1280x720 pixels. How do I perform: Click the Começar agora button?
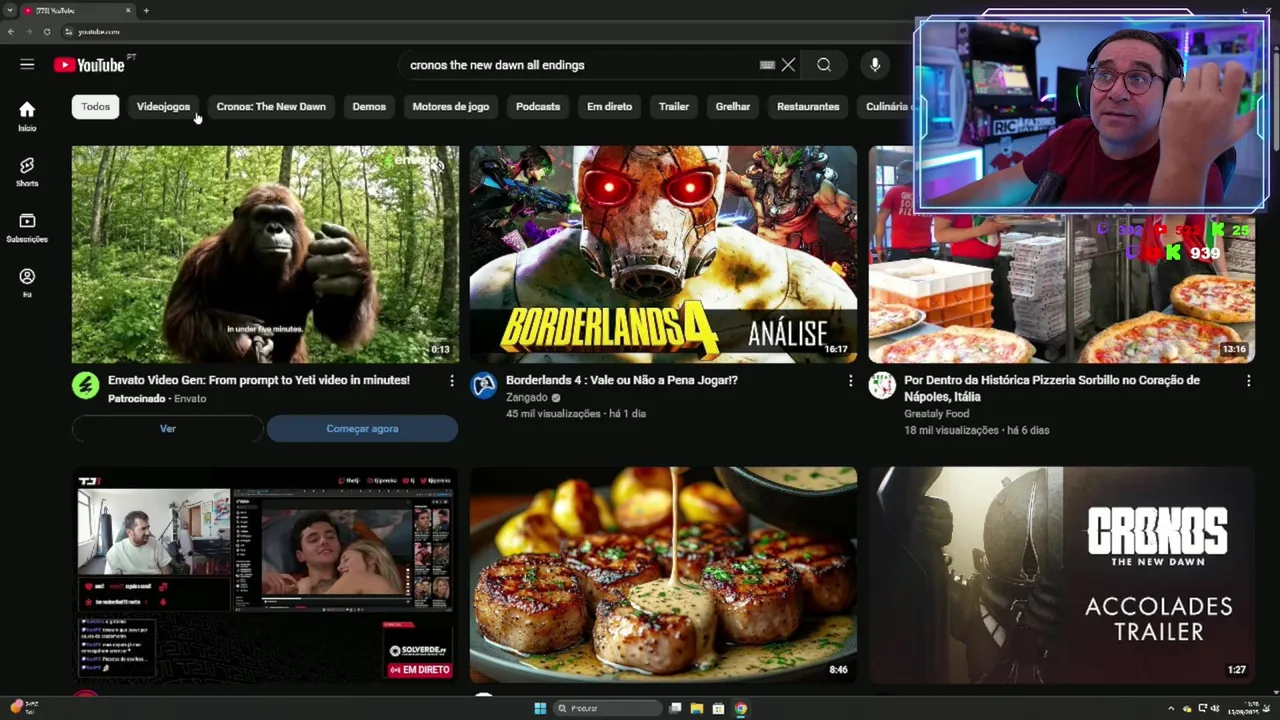362,429
